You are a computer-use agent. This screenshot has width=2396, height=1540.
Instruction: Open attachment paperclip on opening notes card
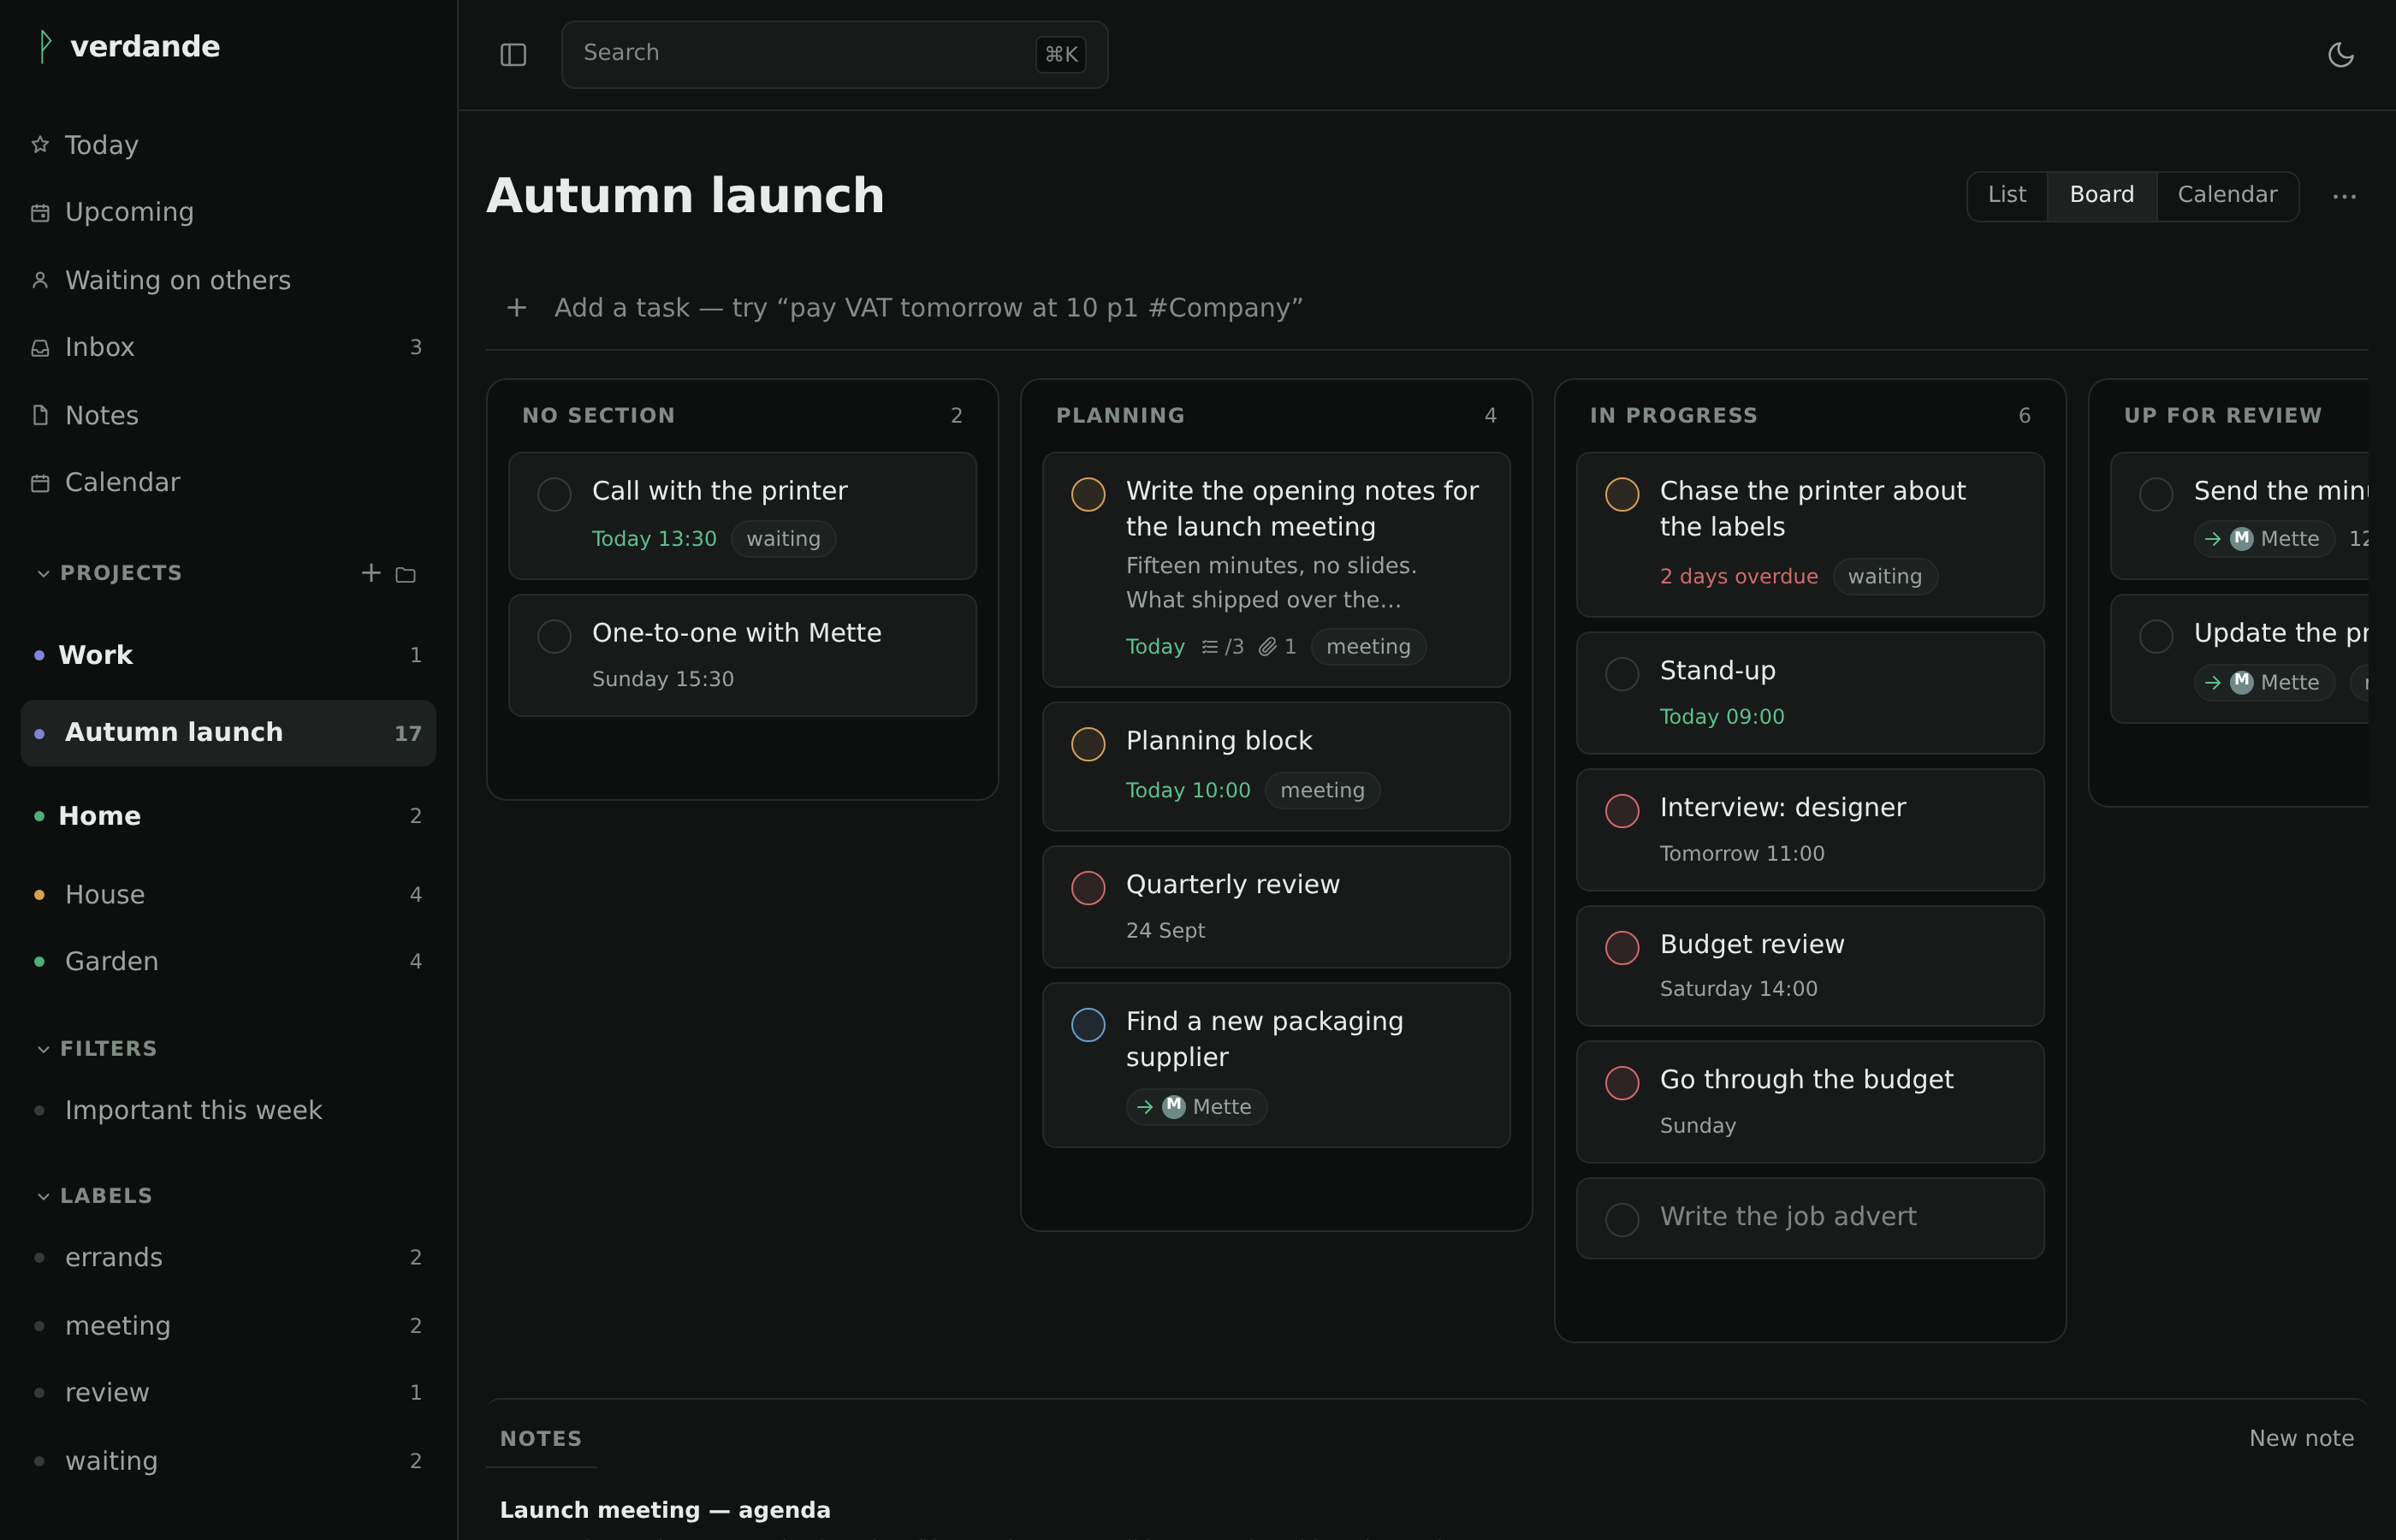tap(1277, 647)
